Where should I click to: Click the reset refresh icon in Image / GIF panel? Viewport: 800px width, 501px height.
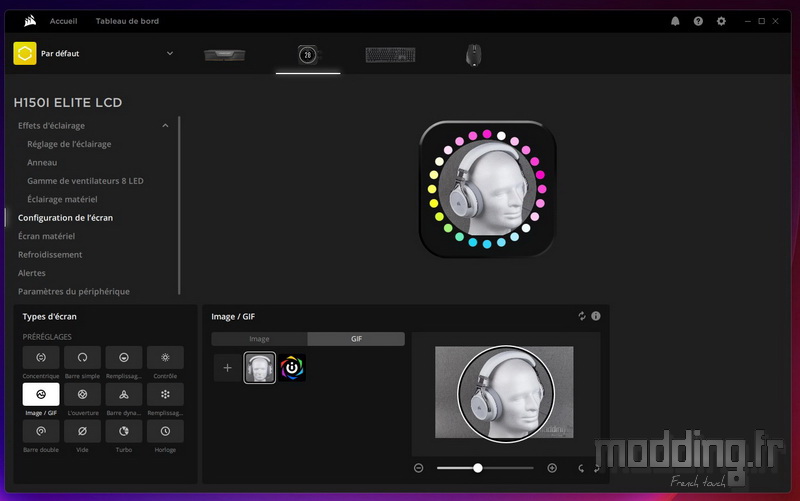582,316
